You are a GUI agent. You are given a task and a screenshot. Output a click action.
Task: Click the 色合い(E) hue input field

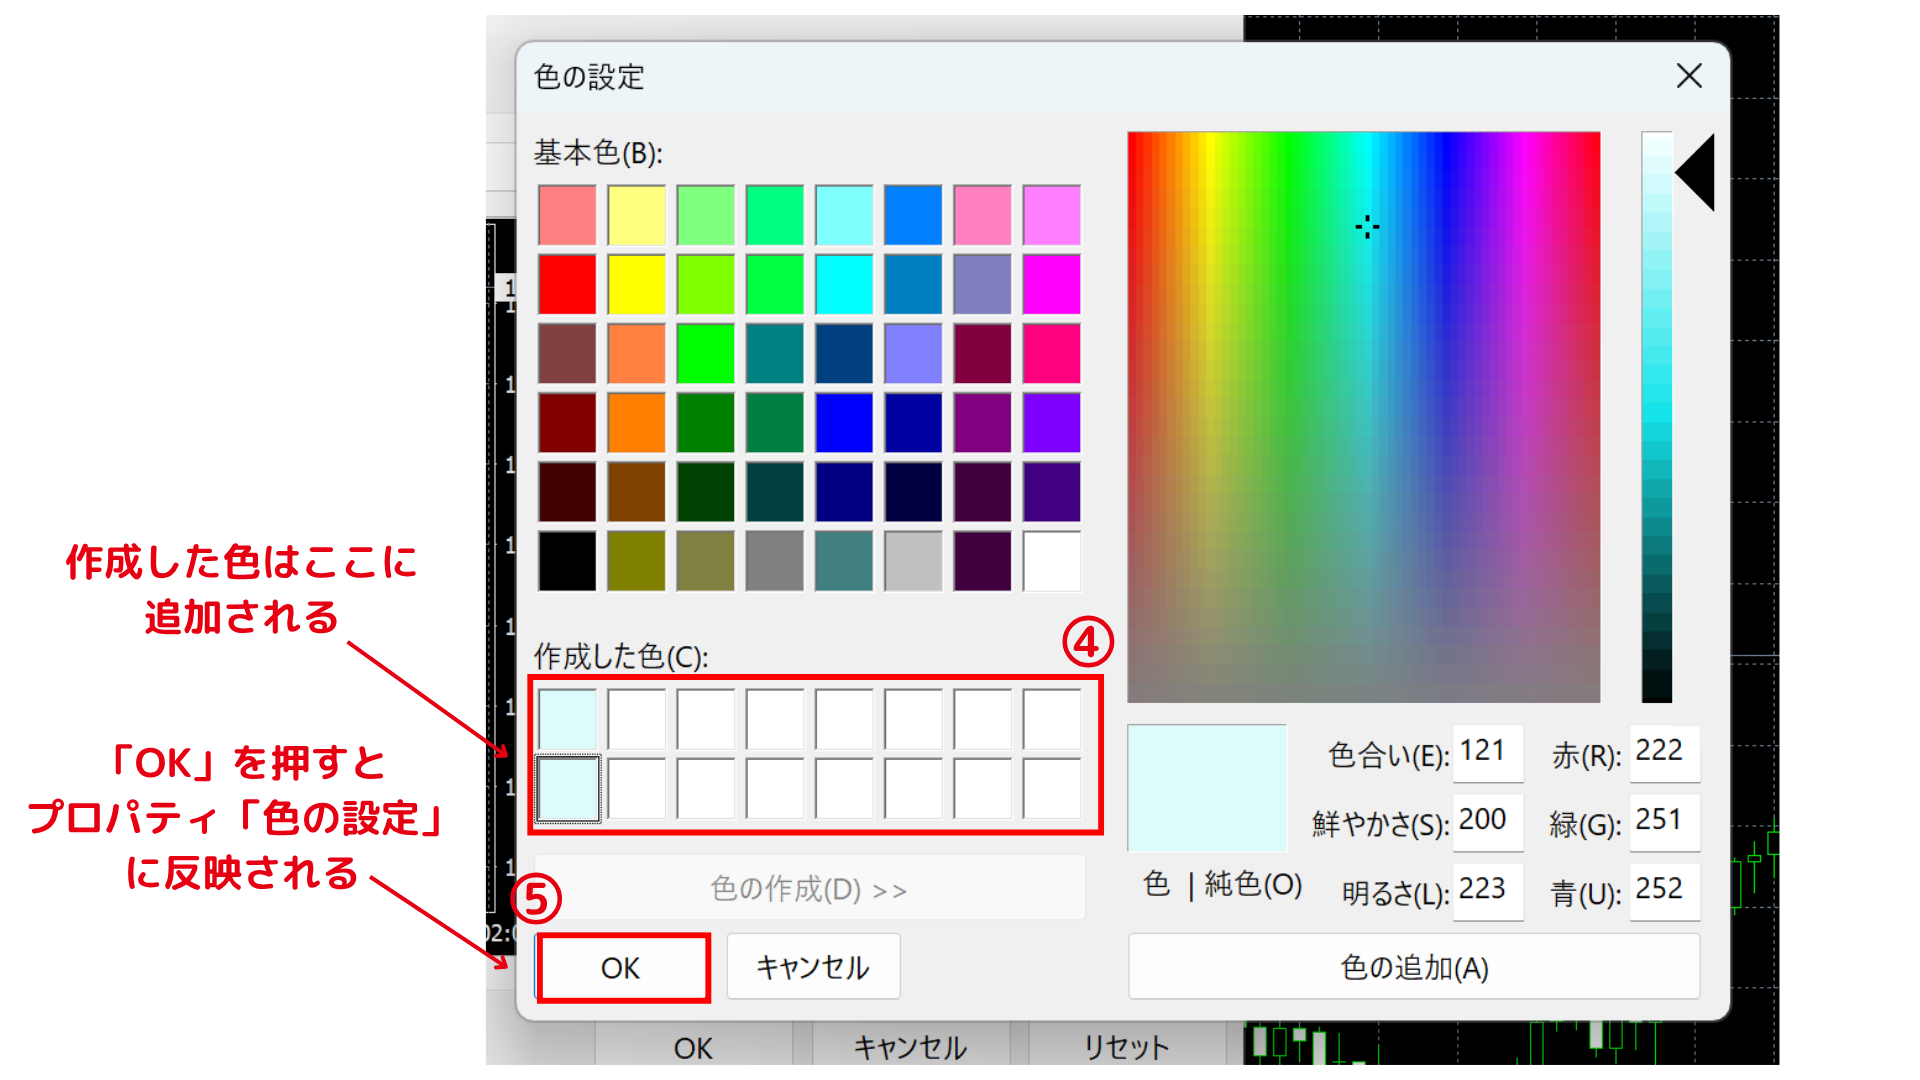pyautogui.click(x=1487, y=752)
